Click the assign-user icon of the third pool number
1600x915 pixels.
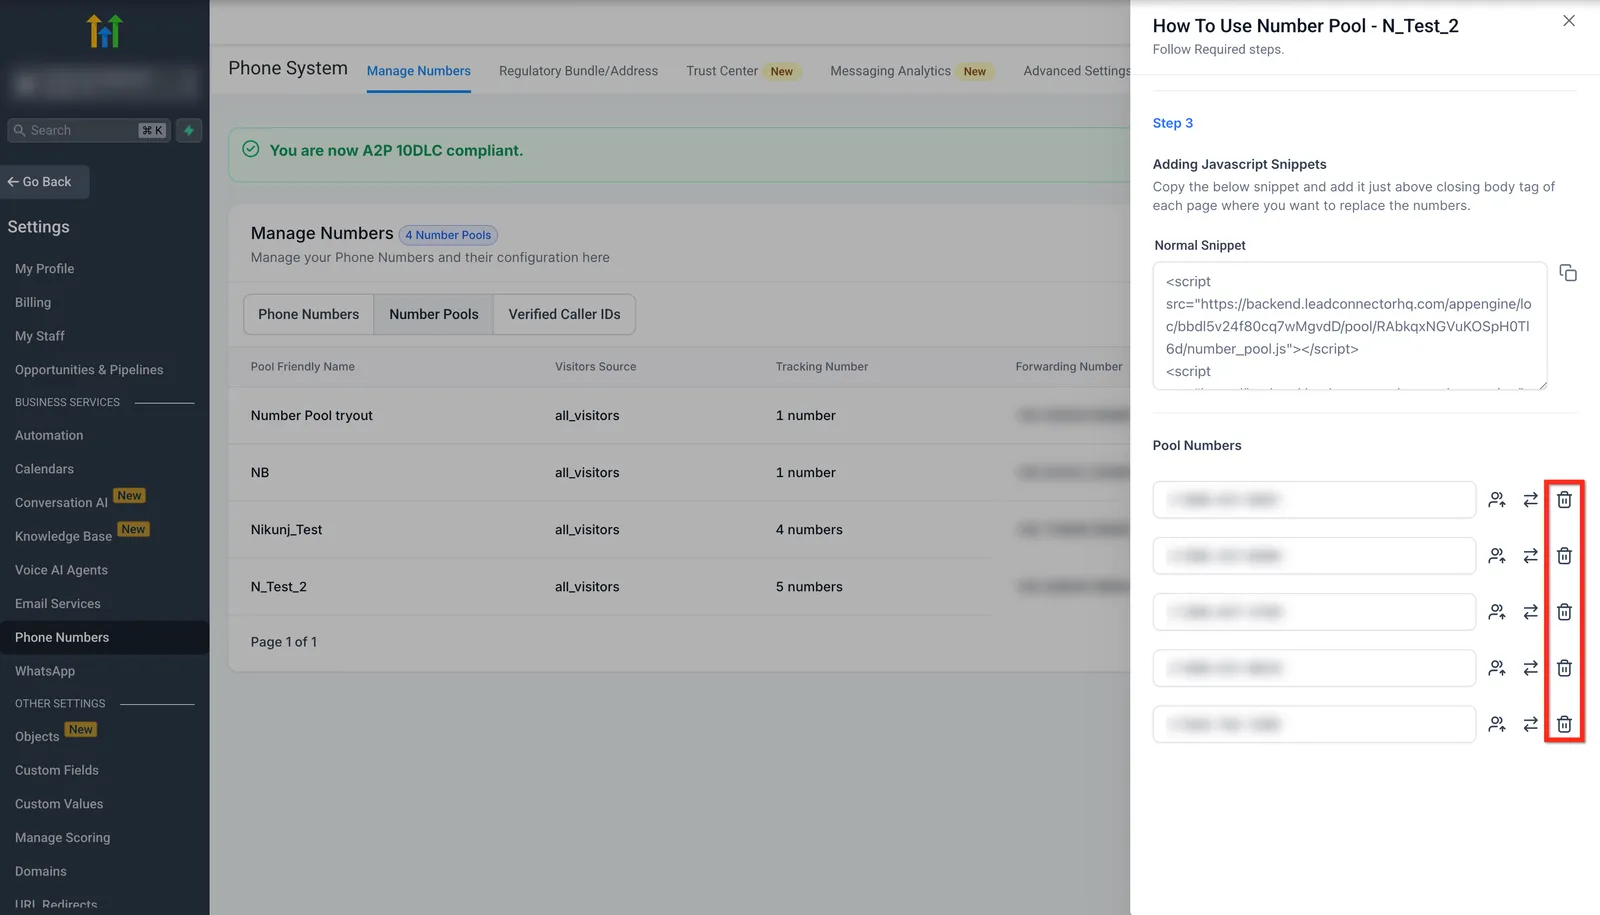point(1497,611)
